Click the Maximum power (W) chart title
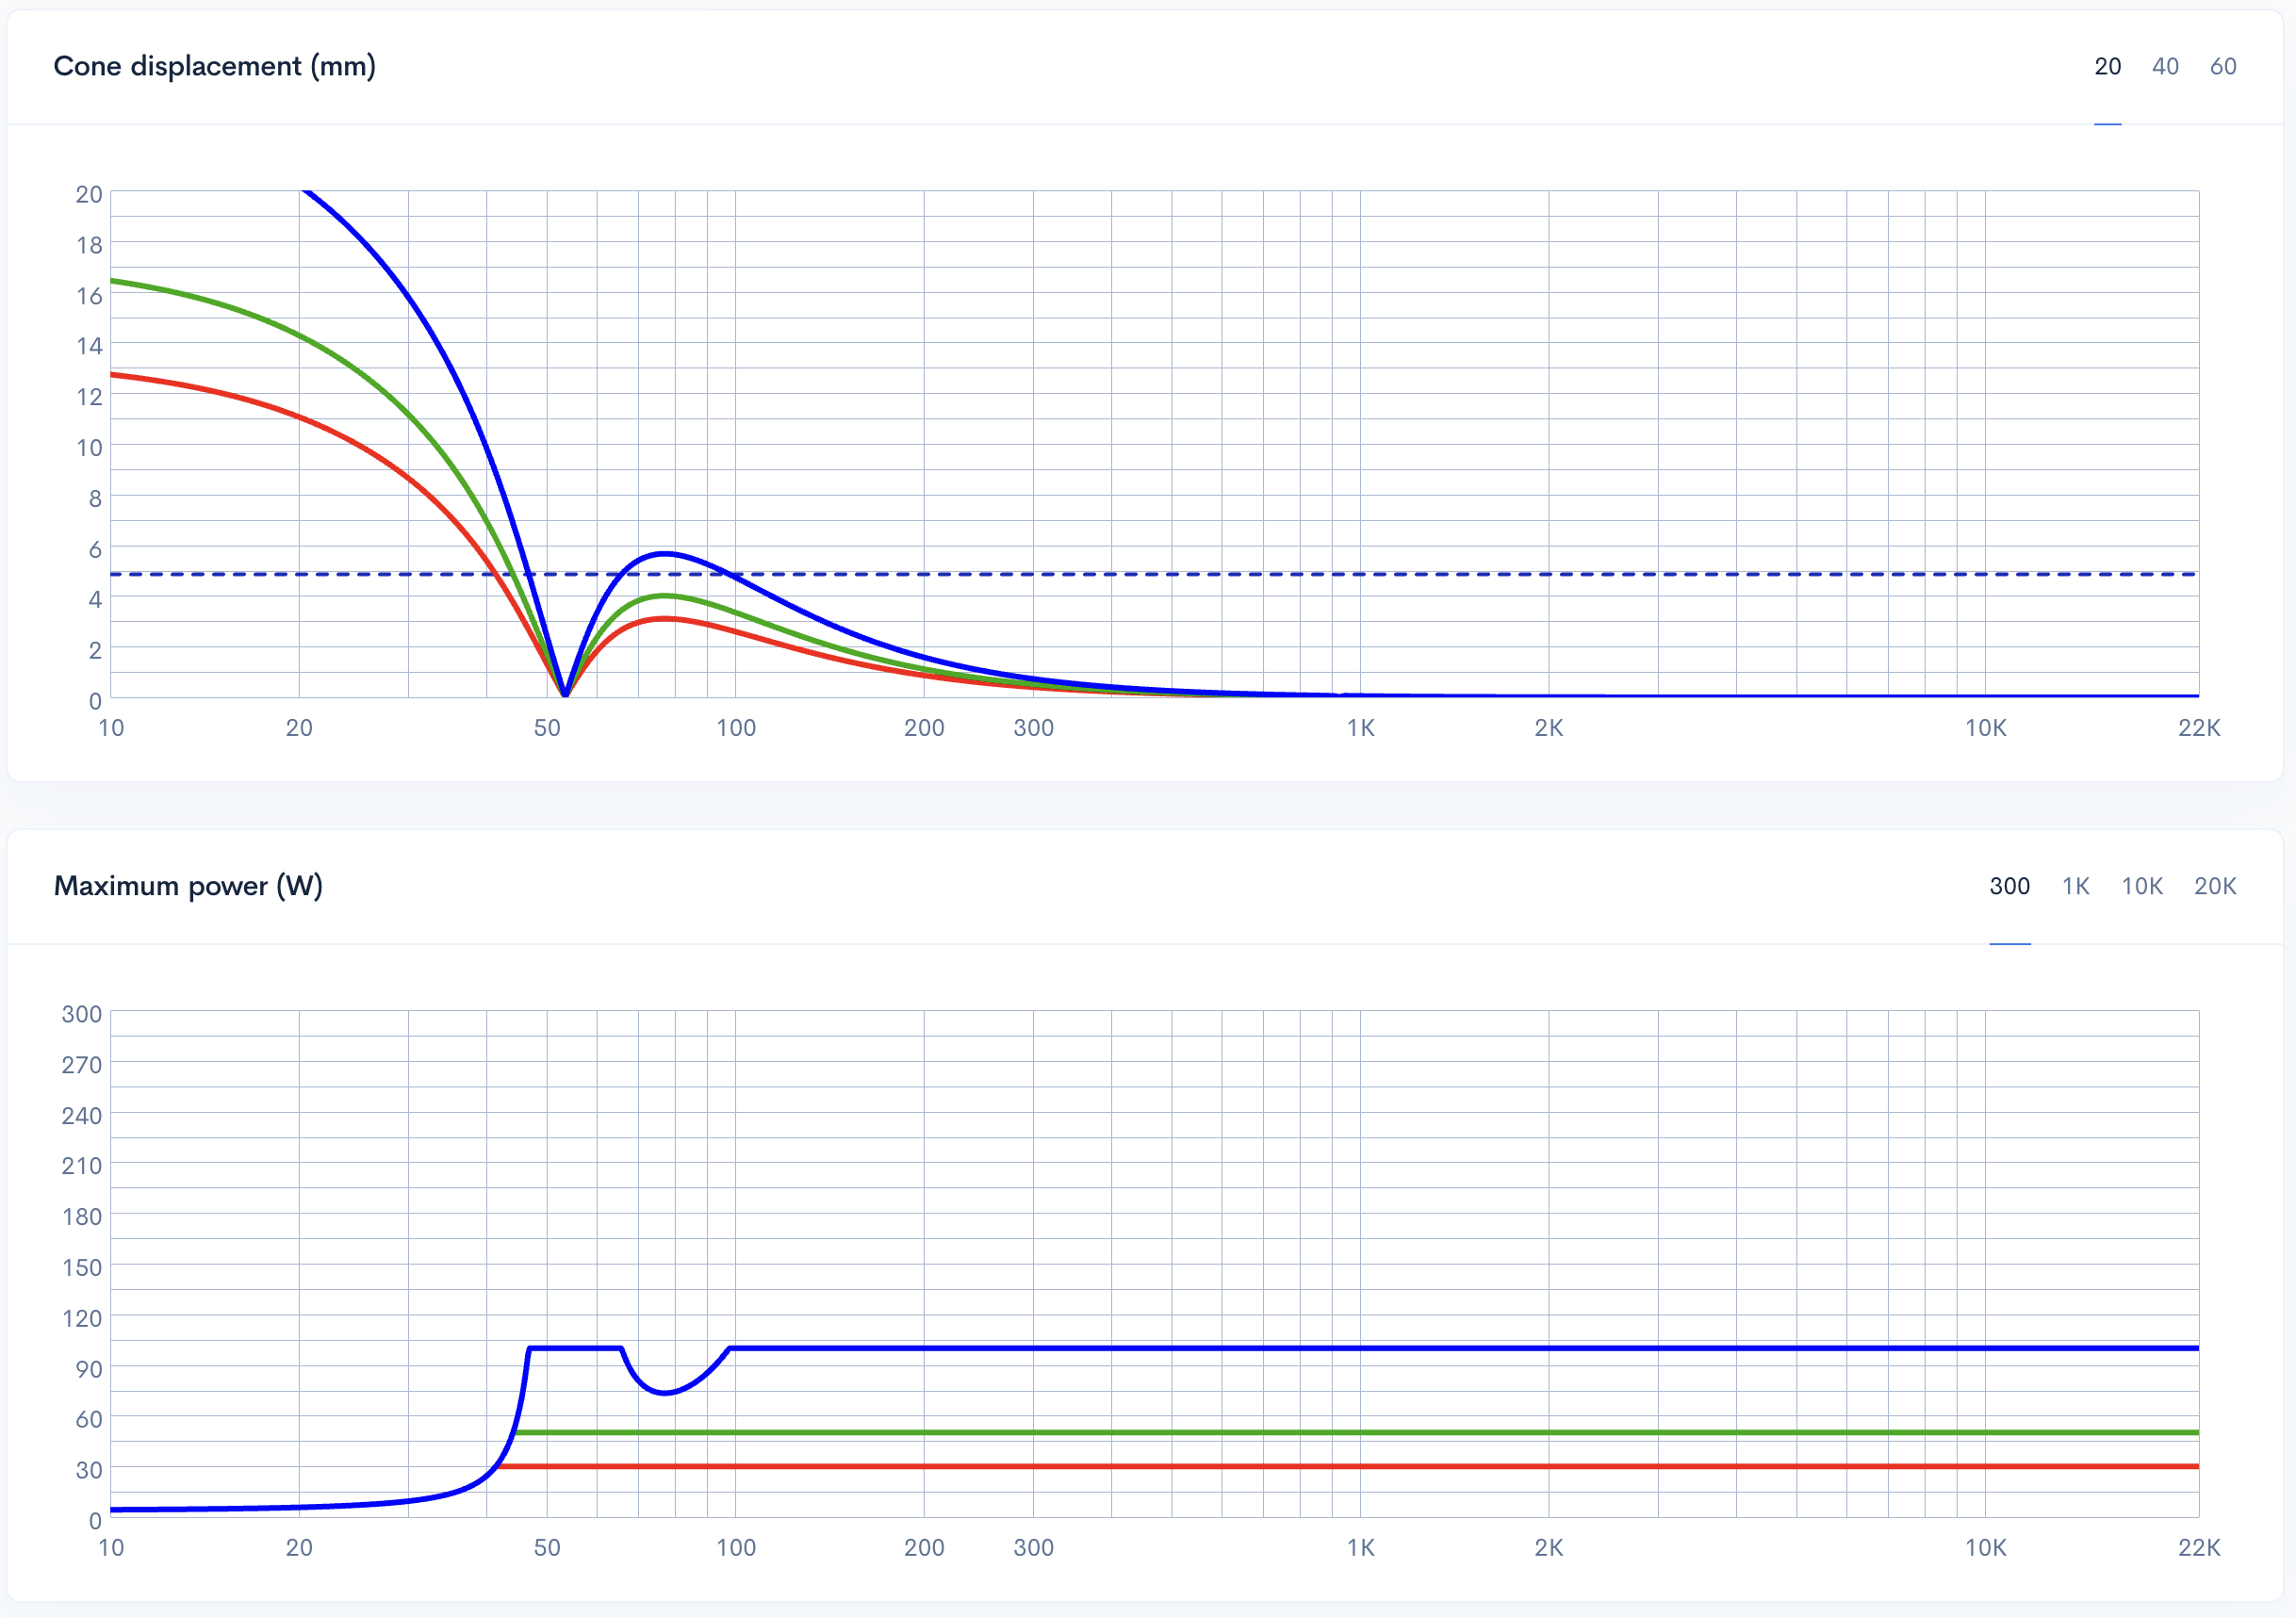Screen dimensions: 2296x1617 [x=188, y=887]
